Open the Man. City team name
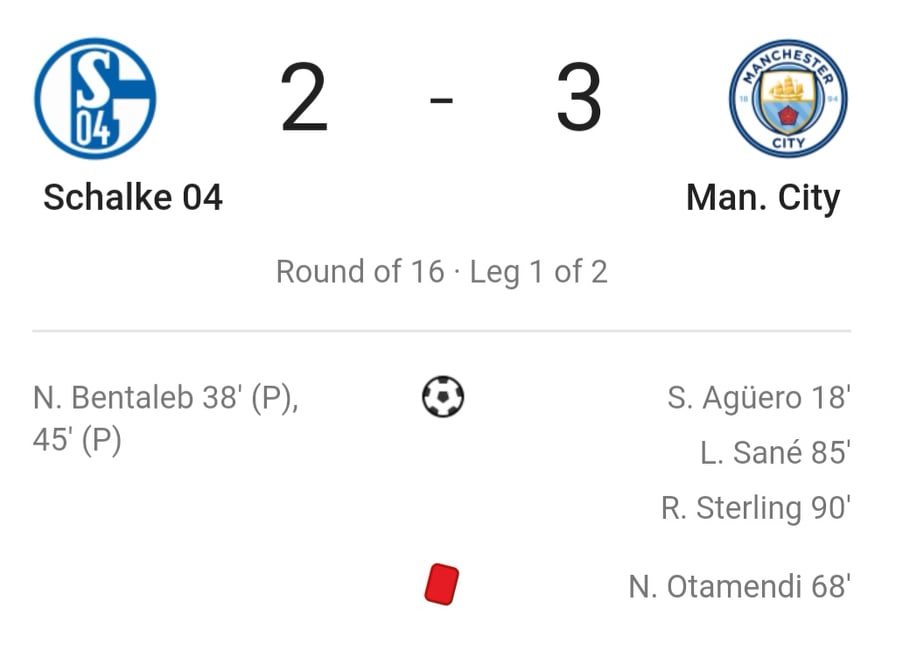 click(763, 198)
